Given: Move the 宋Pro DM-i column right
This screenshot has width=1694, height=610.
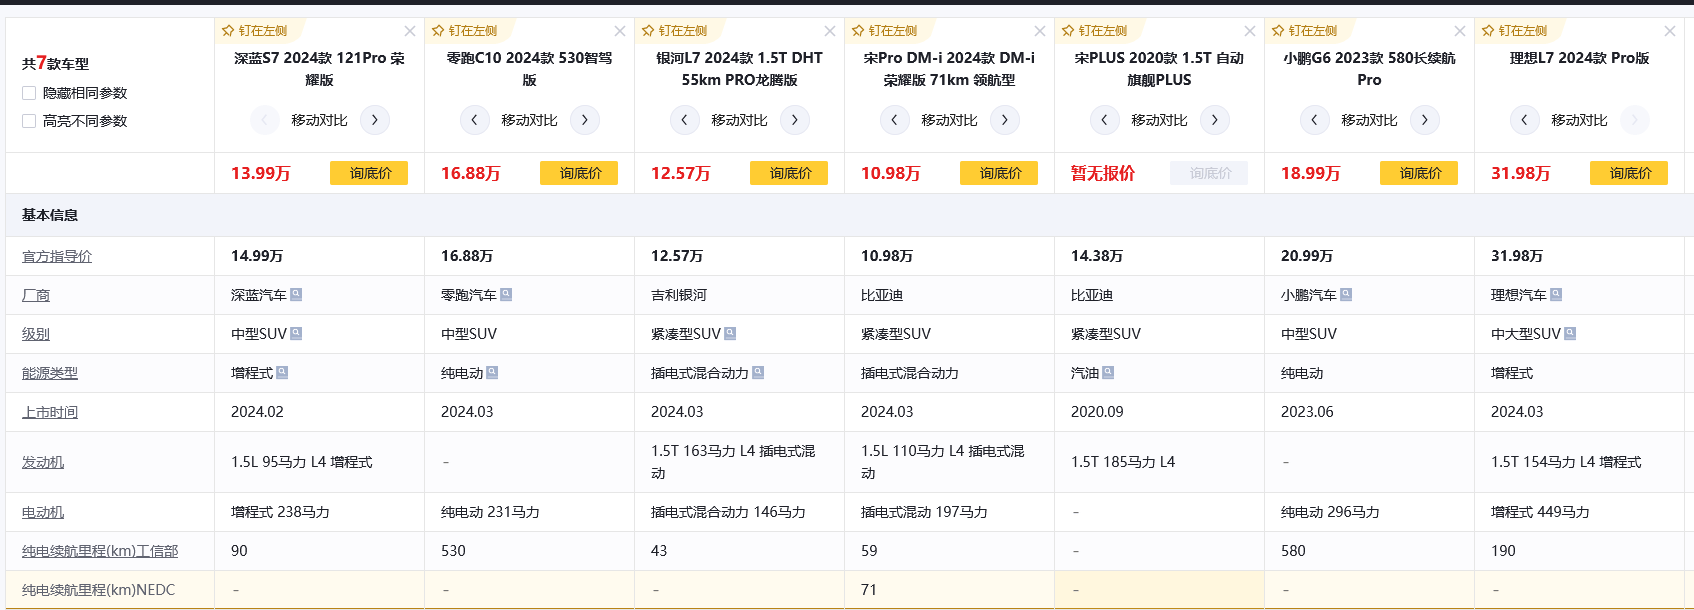Looking at the screenshot, I should pyautogui.click(x=1005, y=120).
